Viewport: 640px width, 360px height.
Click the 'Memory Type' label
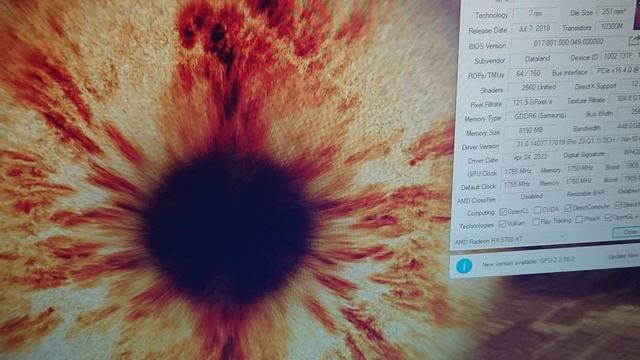(482, 119)
